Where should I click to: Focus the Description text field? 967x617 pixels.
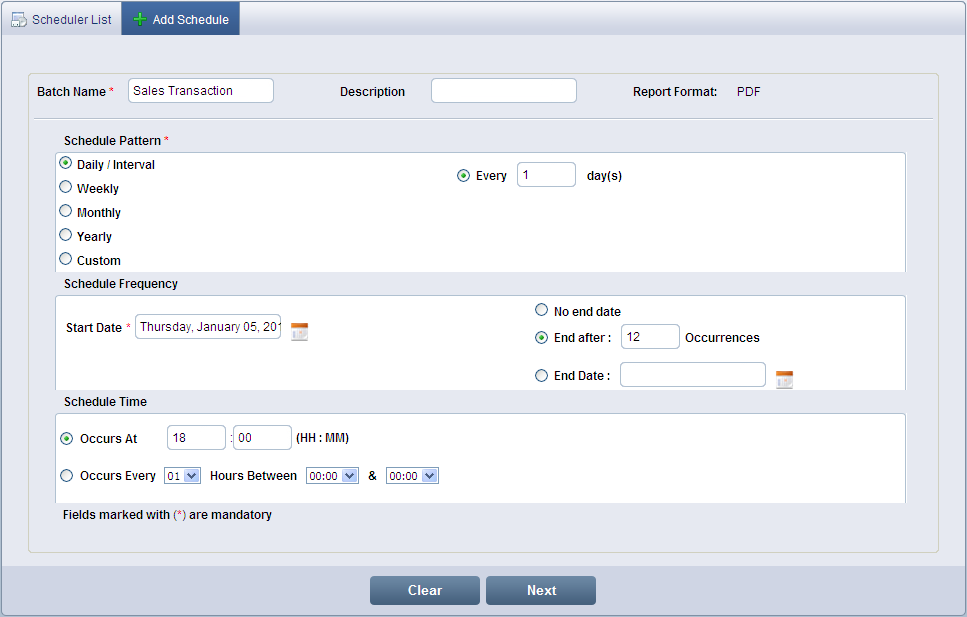[503, 91]
